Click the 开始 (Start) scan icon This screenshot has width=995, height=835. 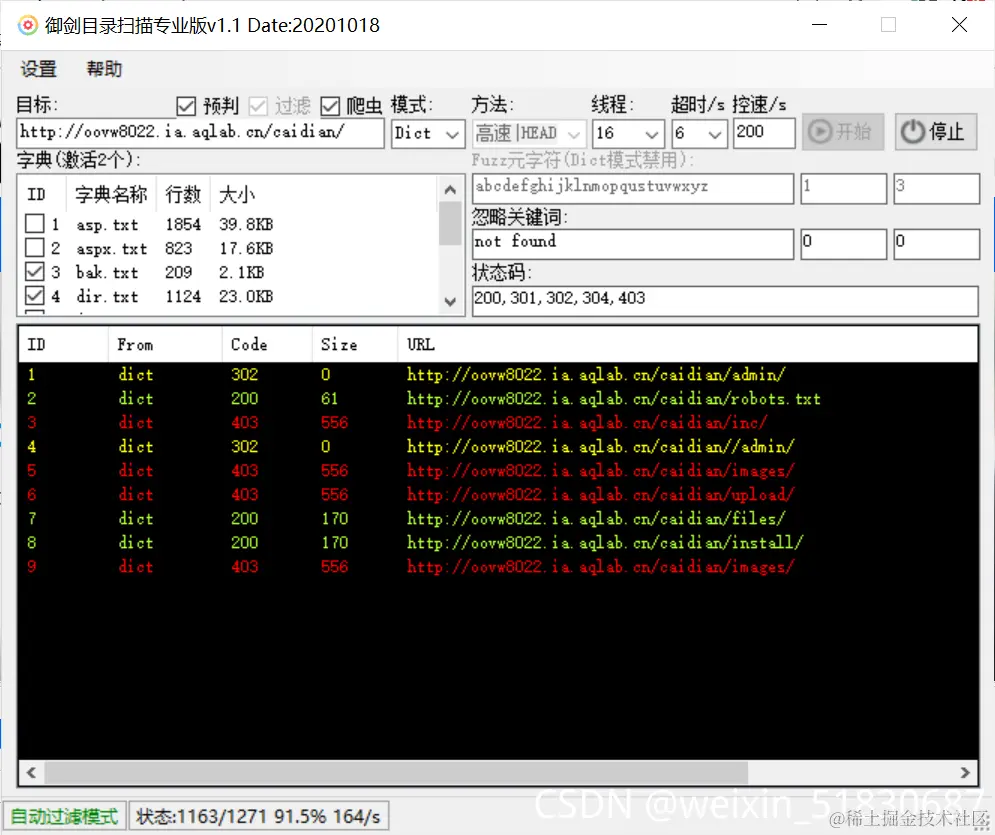(x=842, y=132)
